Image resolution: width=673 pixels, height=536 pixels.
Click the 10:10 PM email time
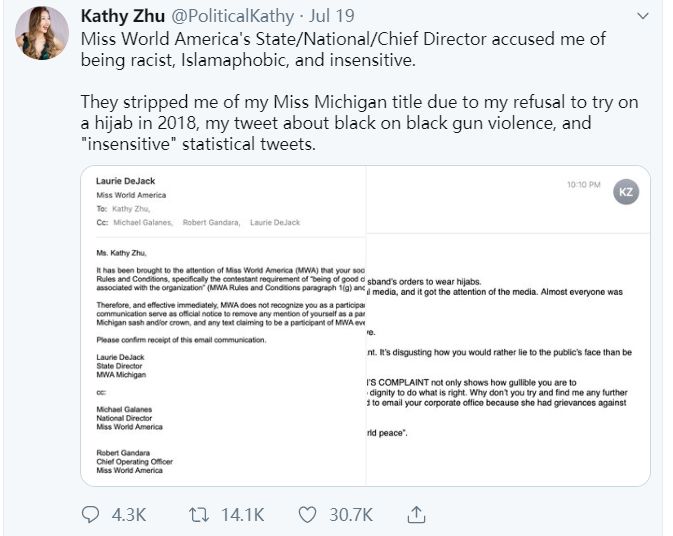(584, 185)
